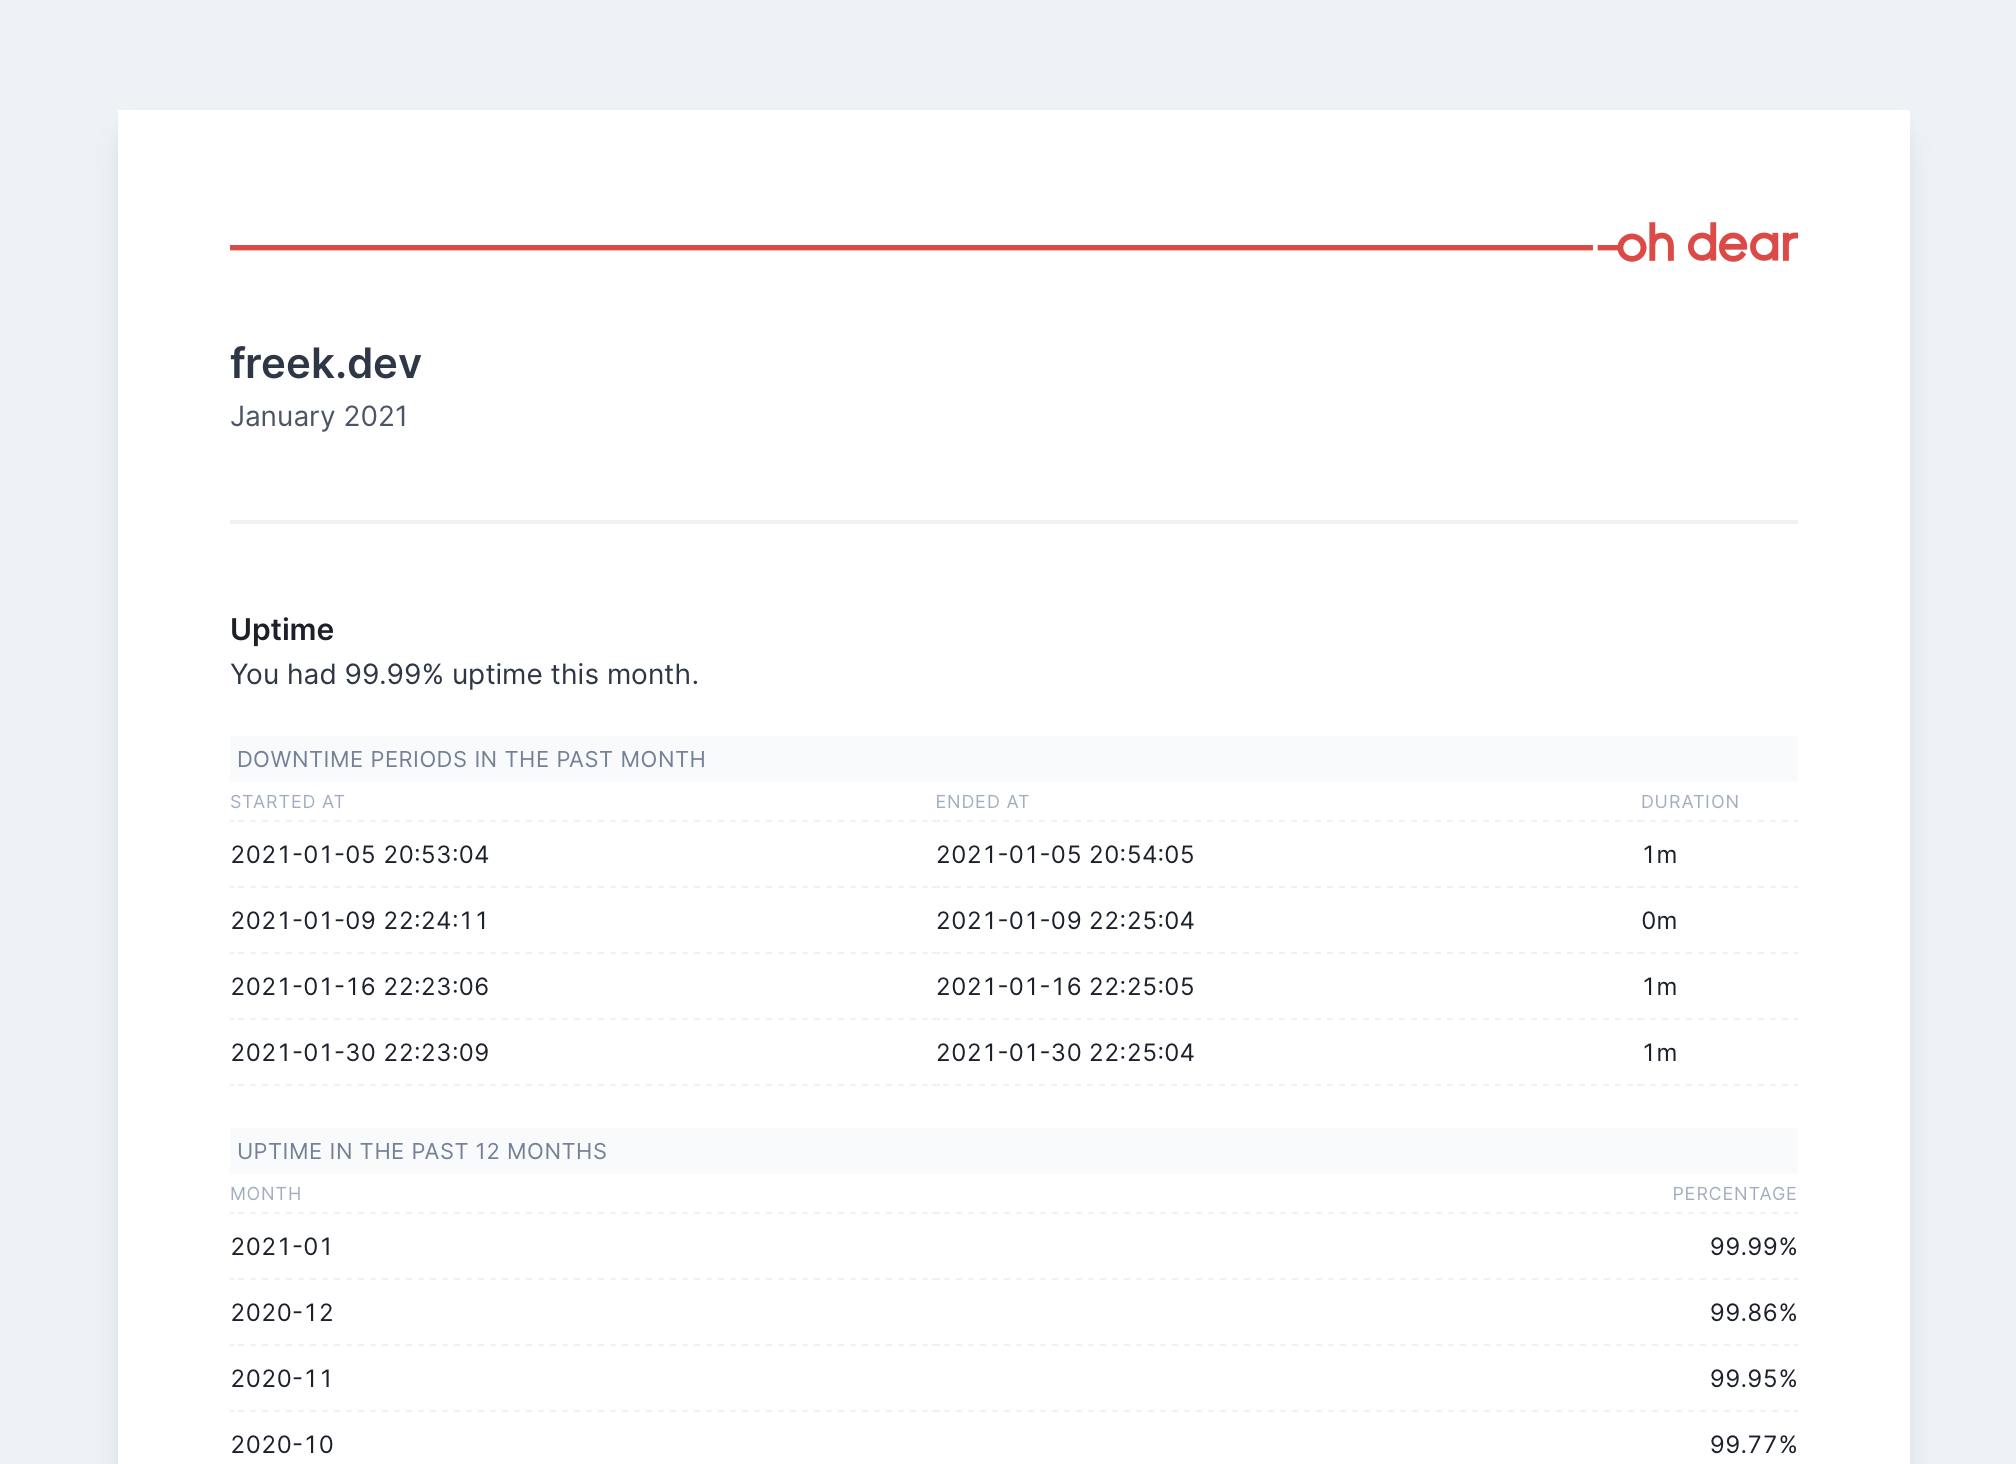Select the 2020-12 month row
Screen dimensions: 2016x1464
point(1014,1313)
